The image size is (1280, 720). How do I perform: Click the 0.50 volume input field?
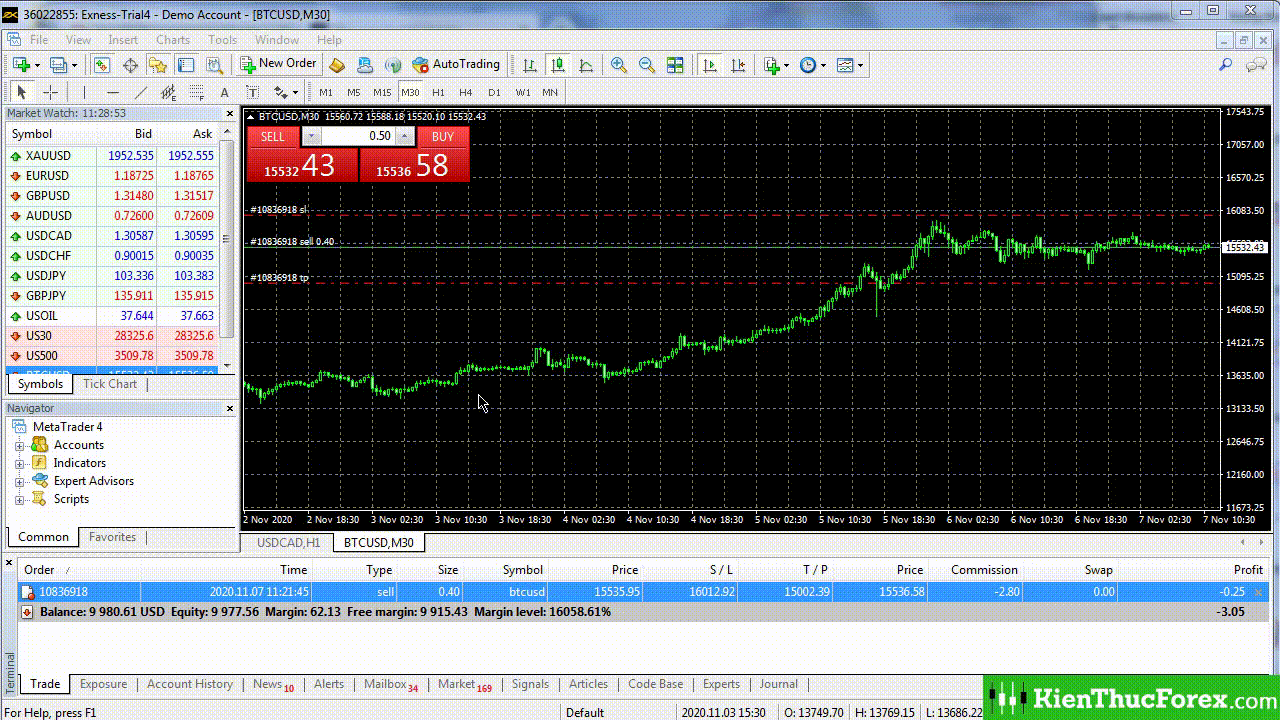coord(358,136)
